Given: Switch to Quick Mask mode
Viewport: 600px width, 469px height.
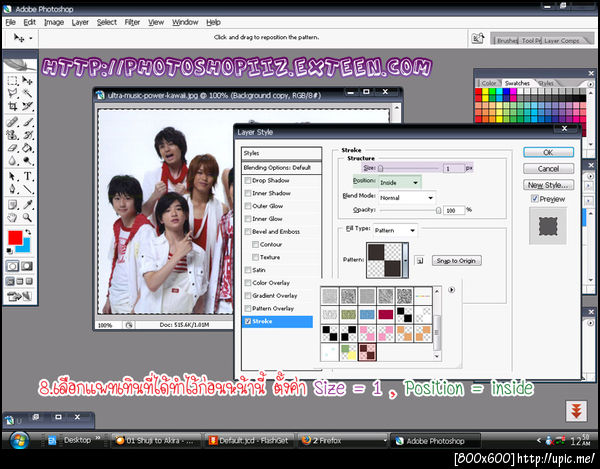Looking at the screenshot, I should coord(27,266).
